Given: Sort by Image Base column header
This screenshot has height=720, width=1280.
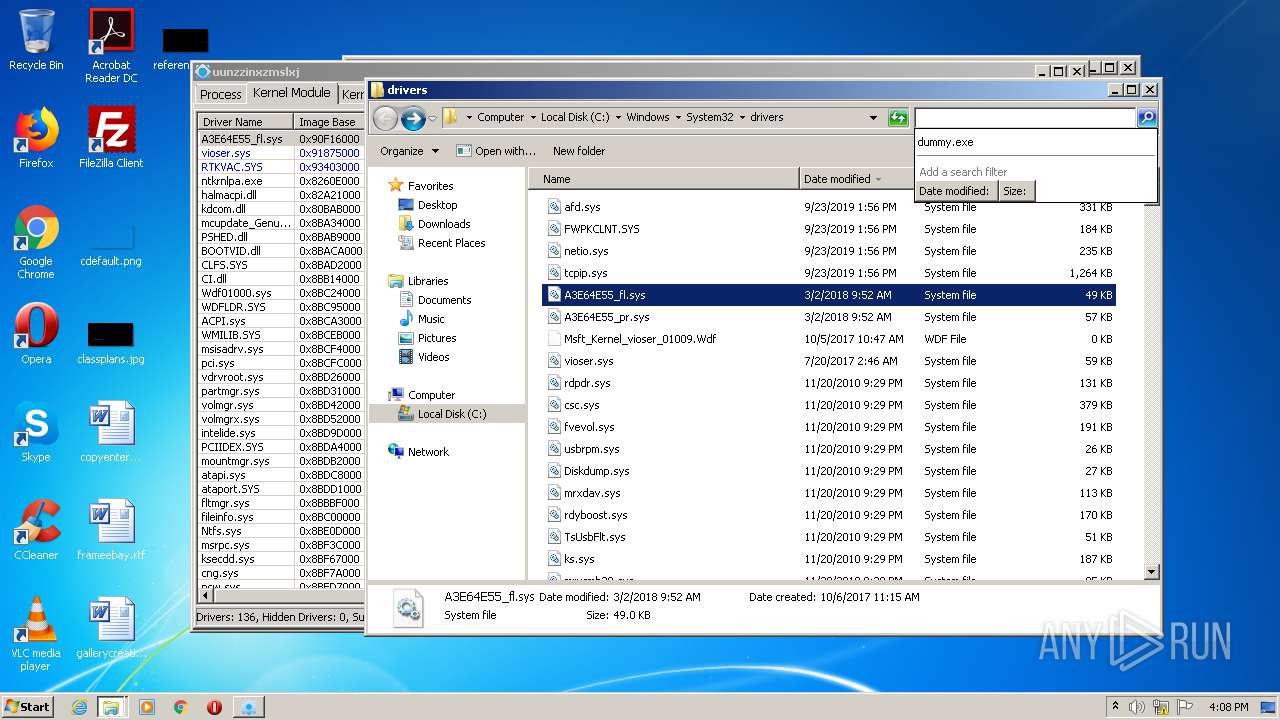Looking at the screenshot, I should (329, 122).
